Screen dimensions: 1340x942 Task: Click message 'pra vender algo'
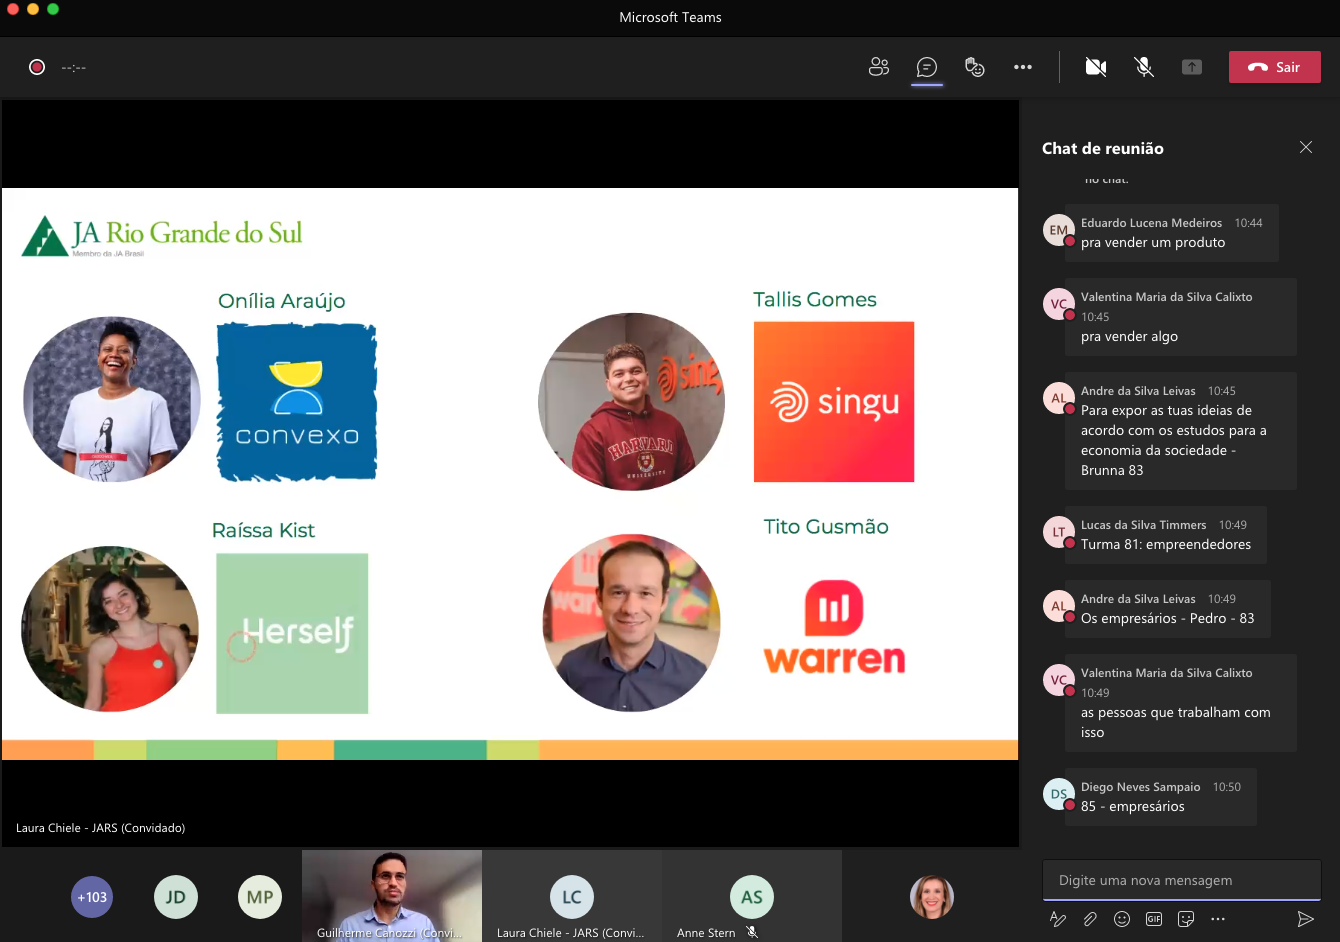point(1129,336)
